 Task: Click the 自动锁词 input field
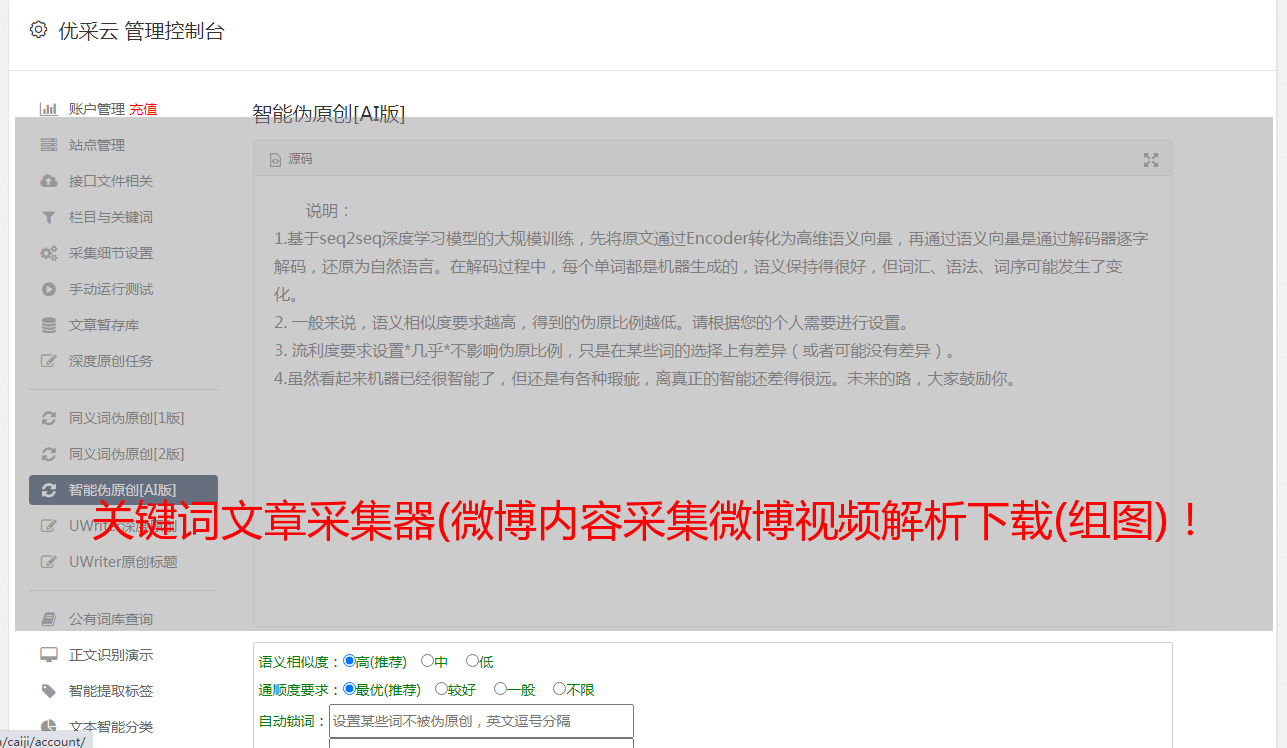[481, 721]
